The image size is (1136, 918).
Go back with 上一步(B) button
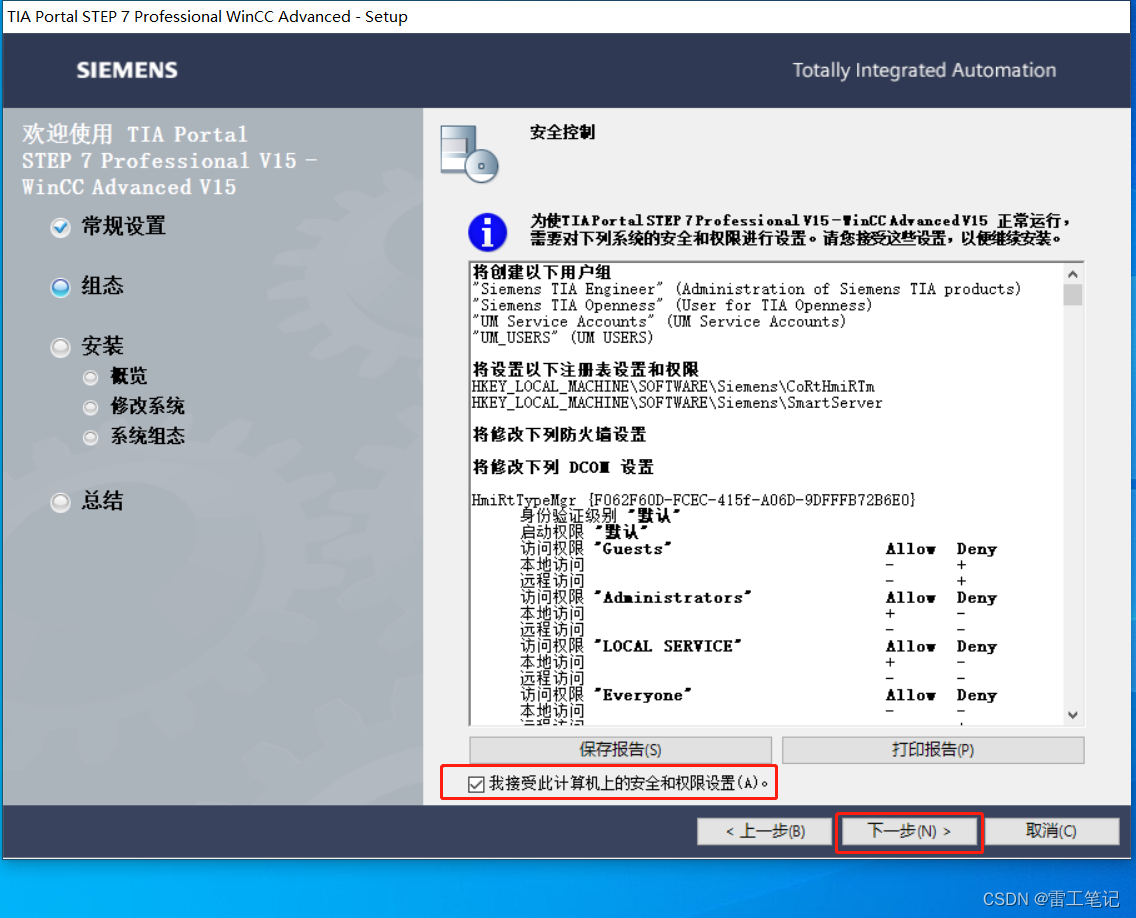(765, 831)
